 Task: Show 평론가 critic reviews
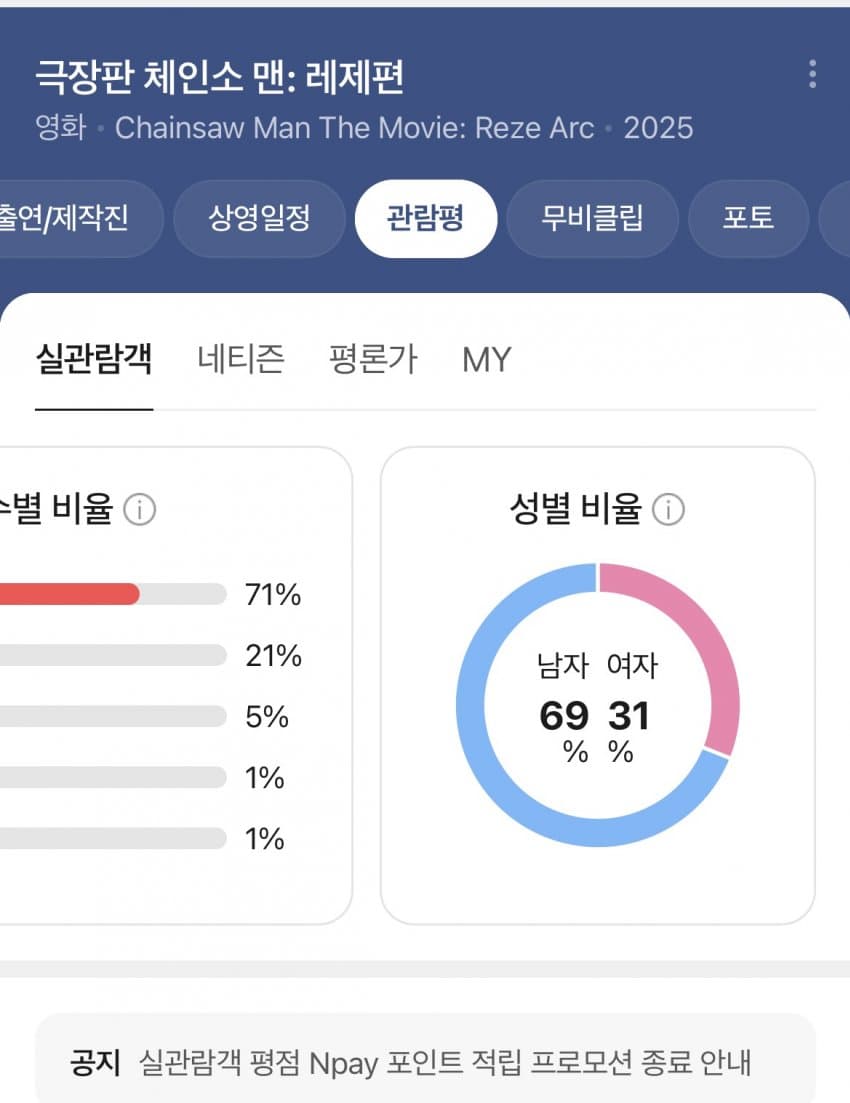(x=373, y=358)
